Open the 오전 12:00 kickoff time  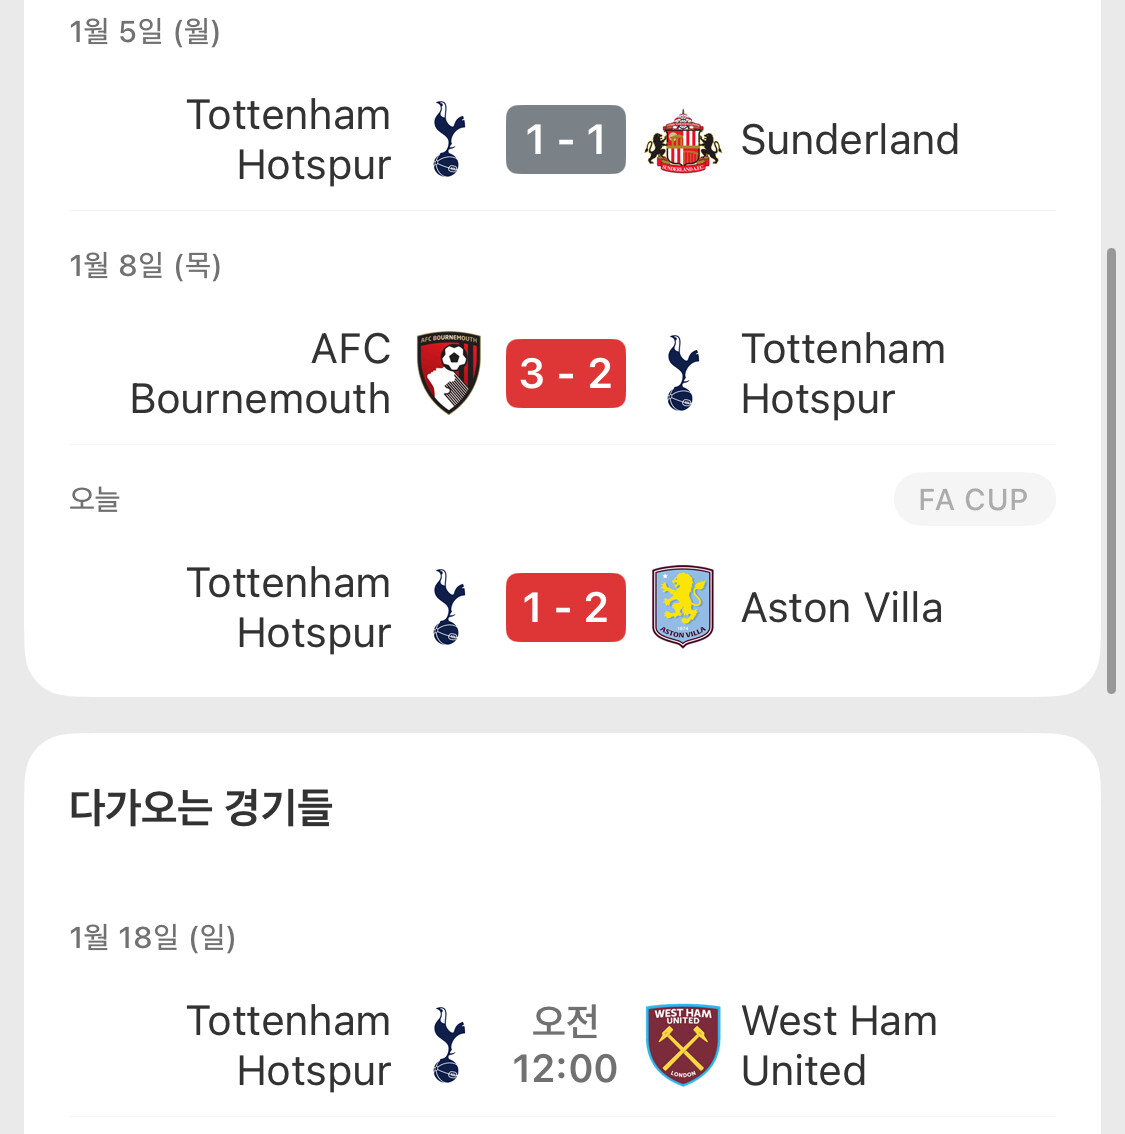pyautogui.click(x=566, y=1045)
